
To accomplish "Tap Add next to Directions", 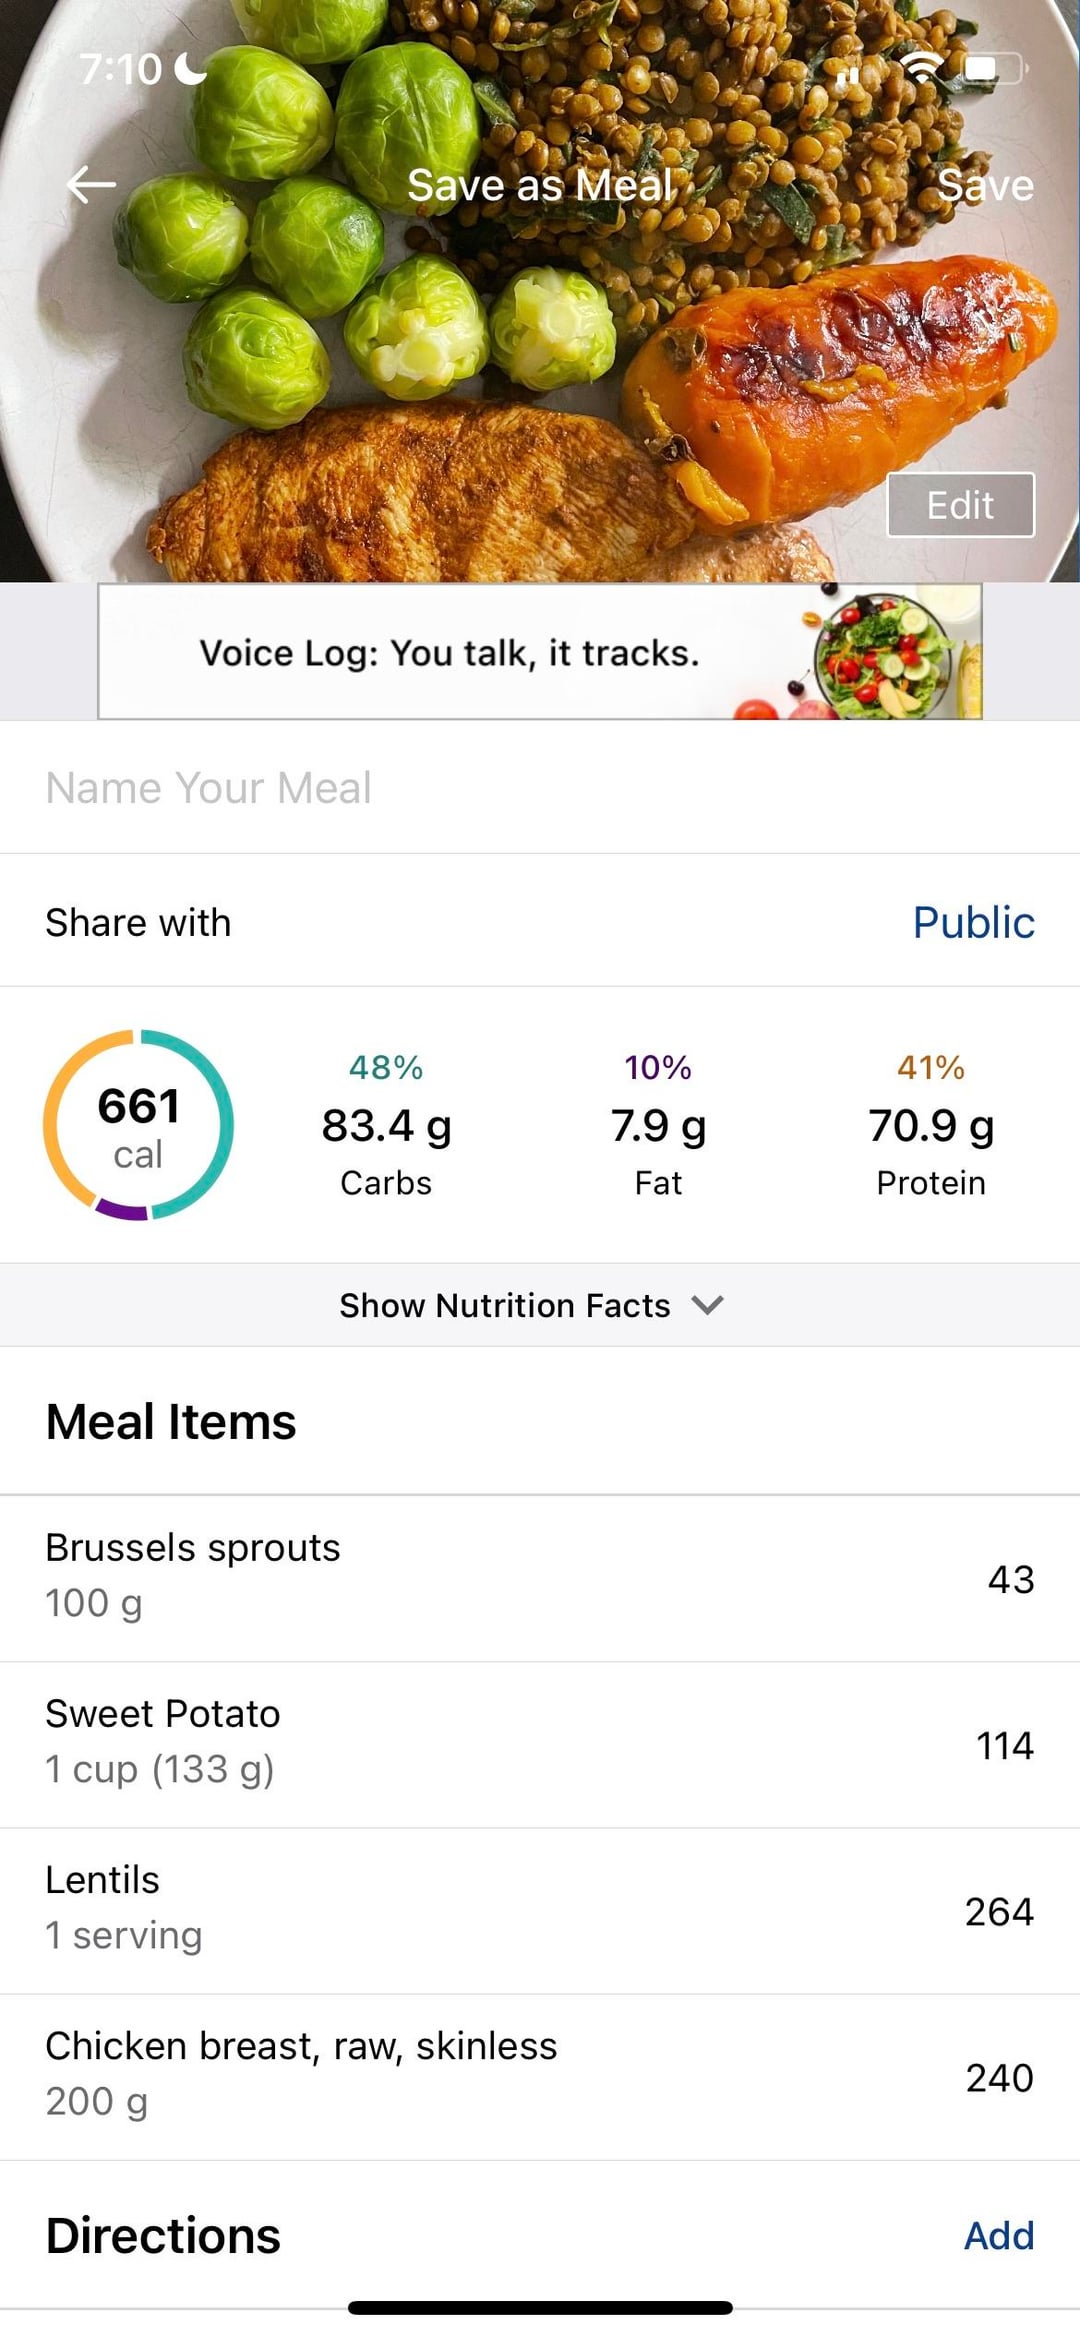I will point(998,2235).
